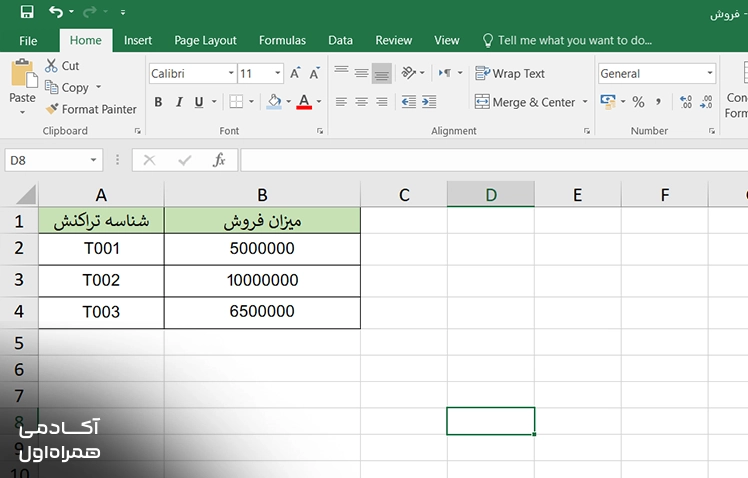
Task: Undo the last action
Action: (56, 12)
